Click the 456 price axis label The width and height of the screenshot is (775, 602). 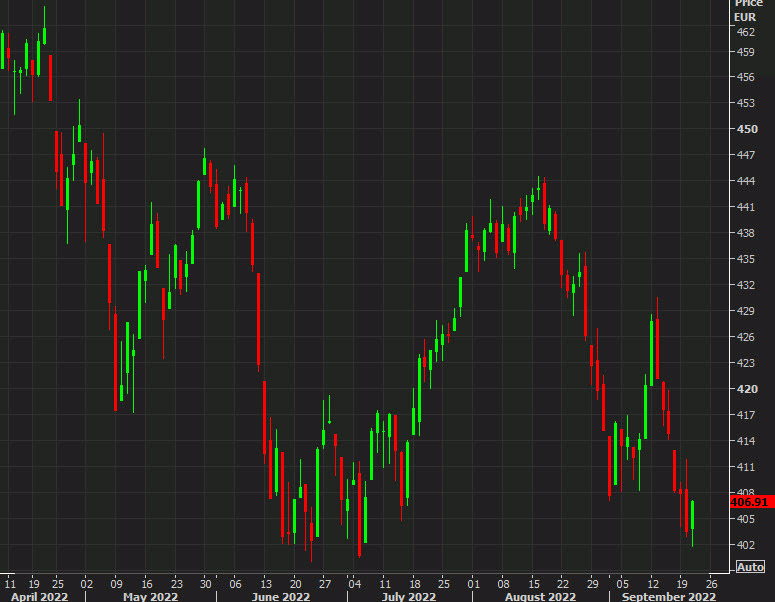point(746,77)
